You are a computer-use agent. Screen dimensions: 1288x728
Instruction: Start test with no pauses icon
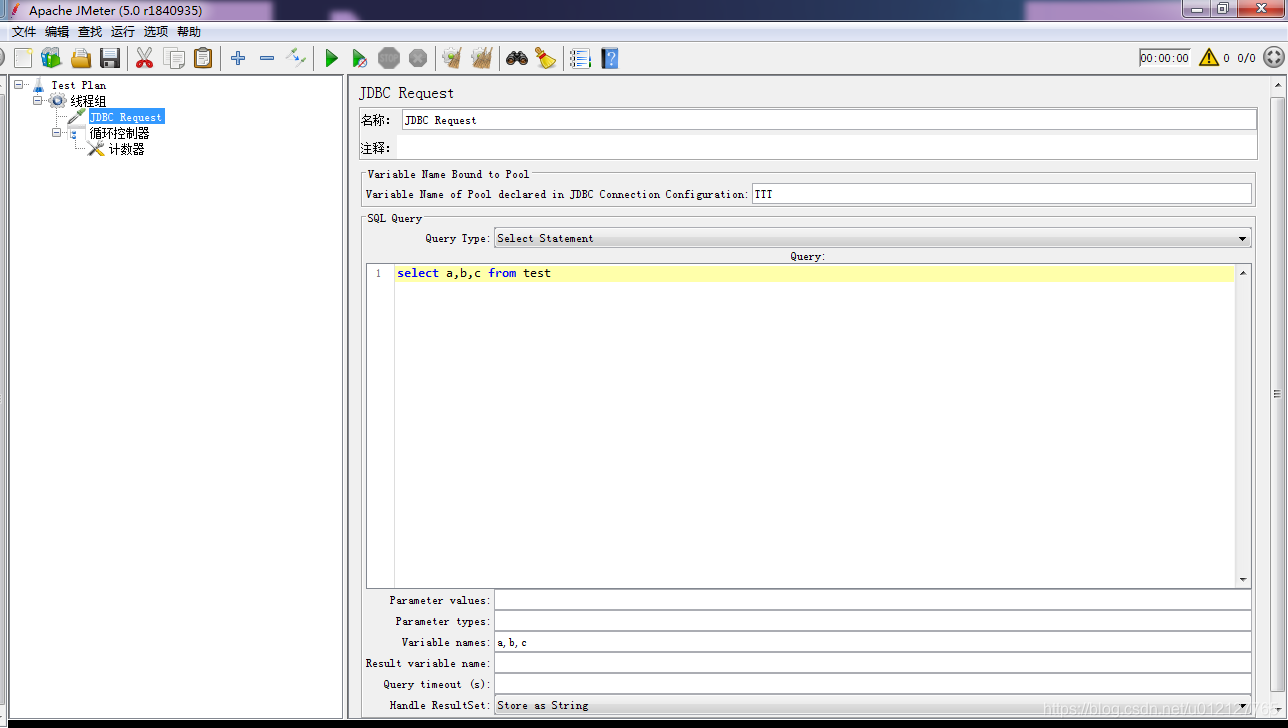[x=360, y=58]
